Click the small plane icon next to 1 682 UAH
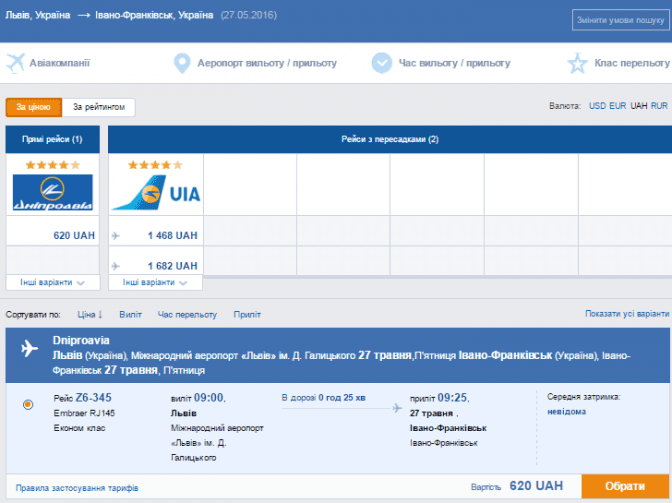The image size is (672, 503). (116, 265)
